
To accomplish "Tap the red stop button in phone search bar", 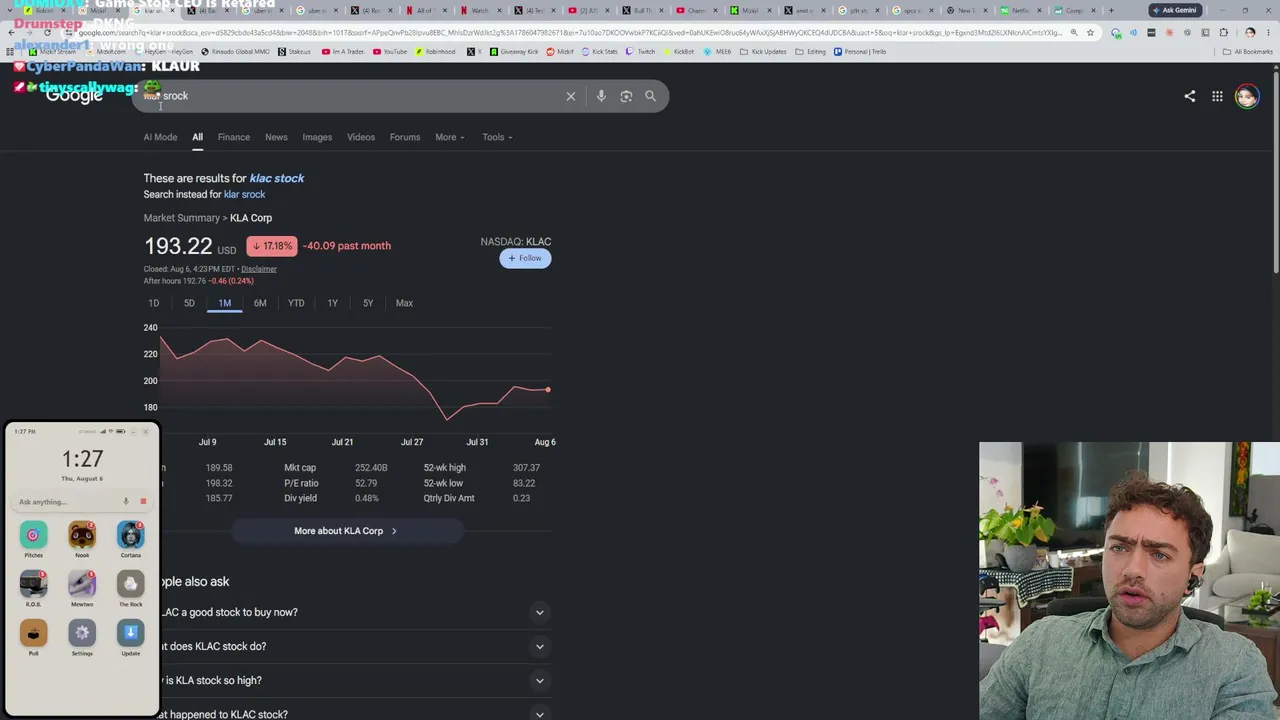I will pos(143,502).
